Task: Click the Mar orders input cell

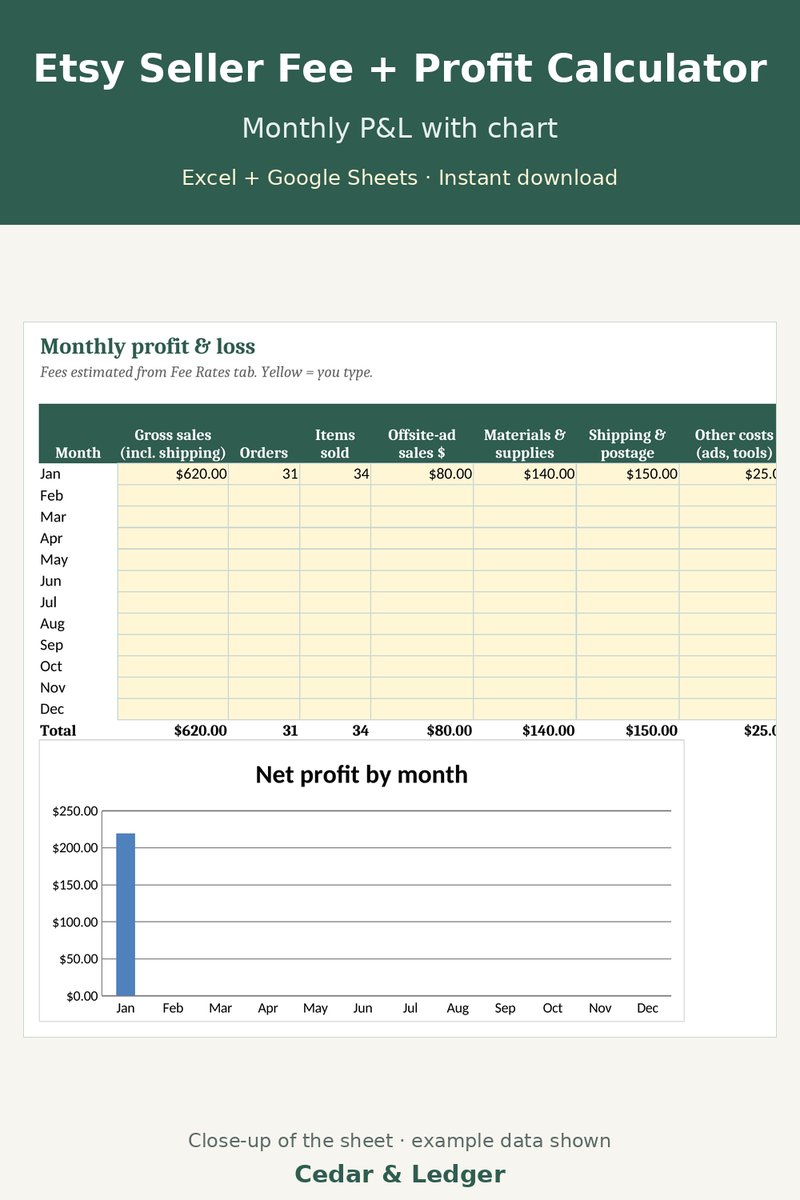Action: [264, 517]
